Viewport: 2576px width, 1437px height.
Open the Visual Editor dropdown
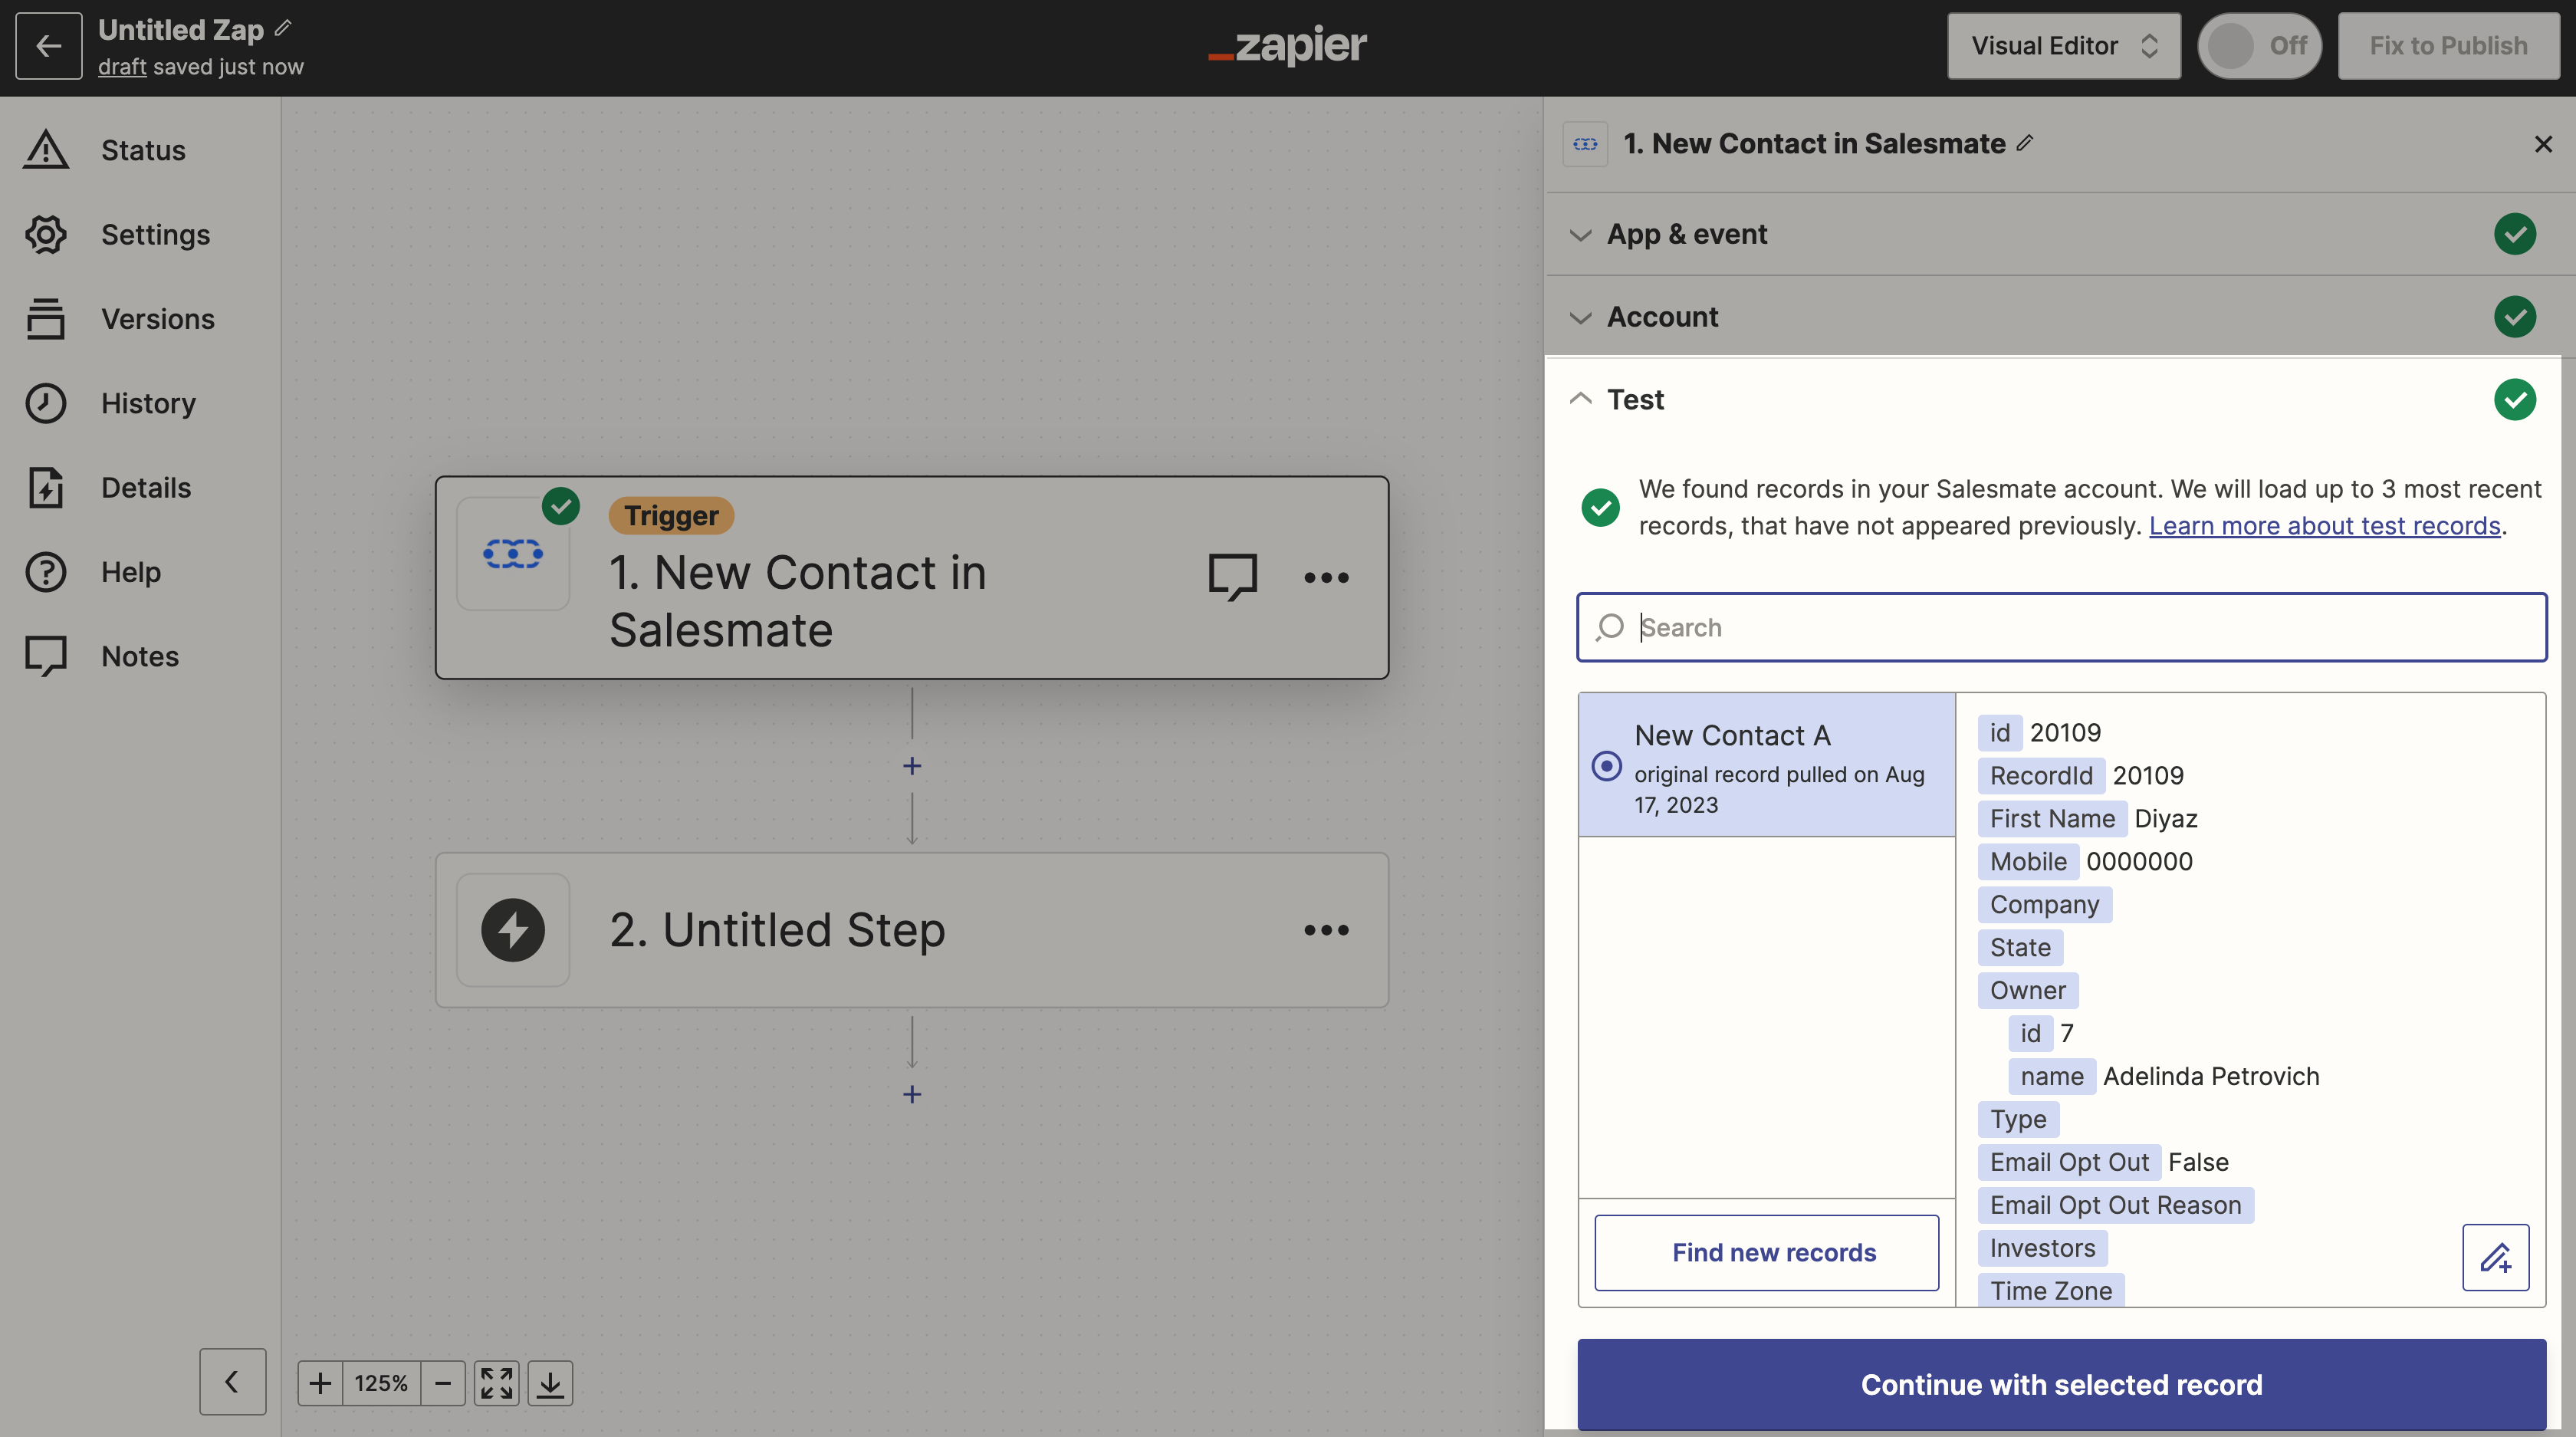coord(2064,46)
